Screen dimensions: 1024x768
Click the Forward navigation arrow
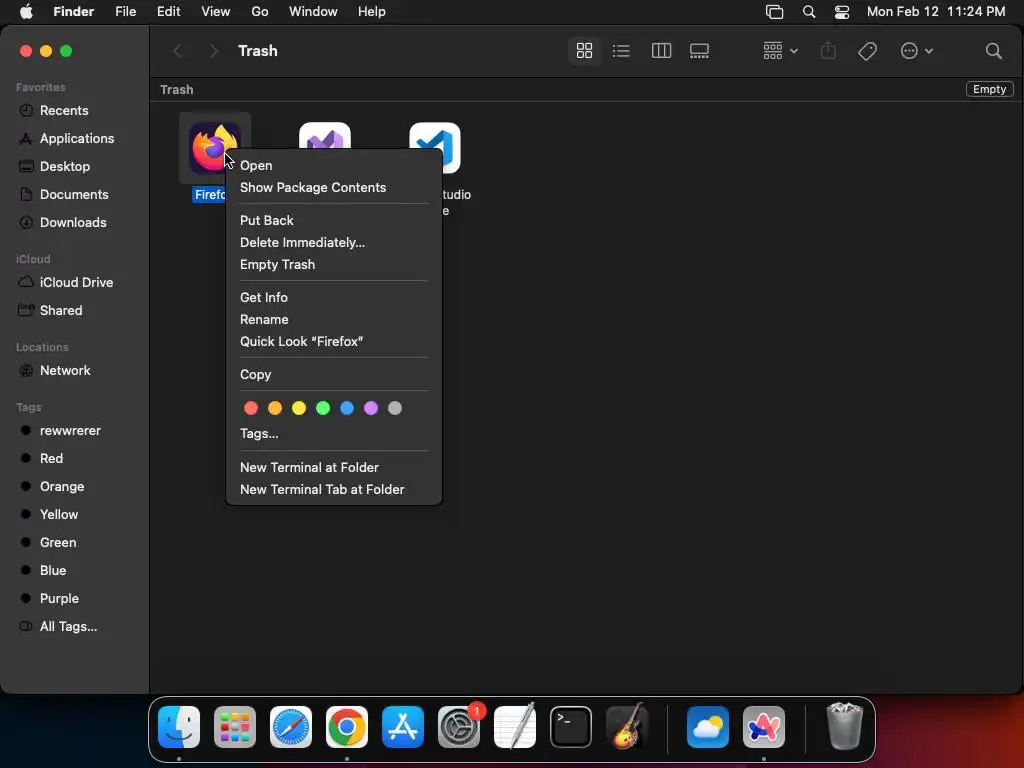(213, 51)
